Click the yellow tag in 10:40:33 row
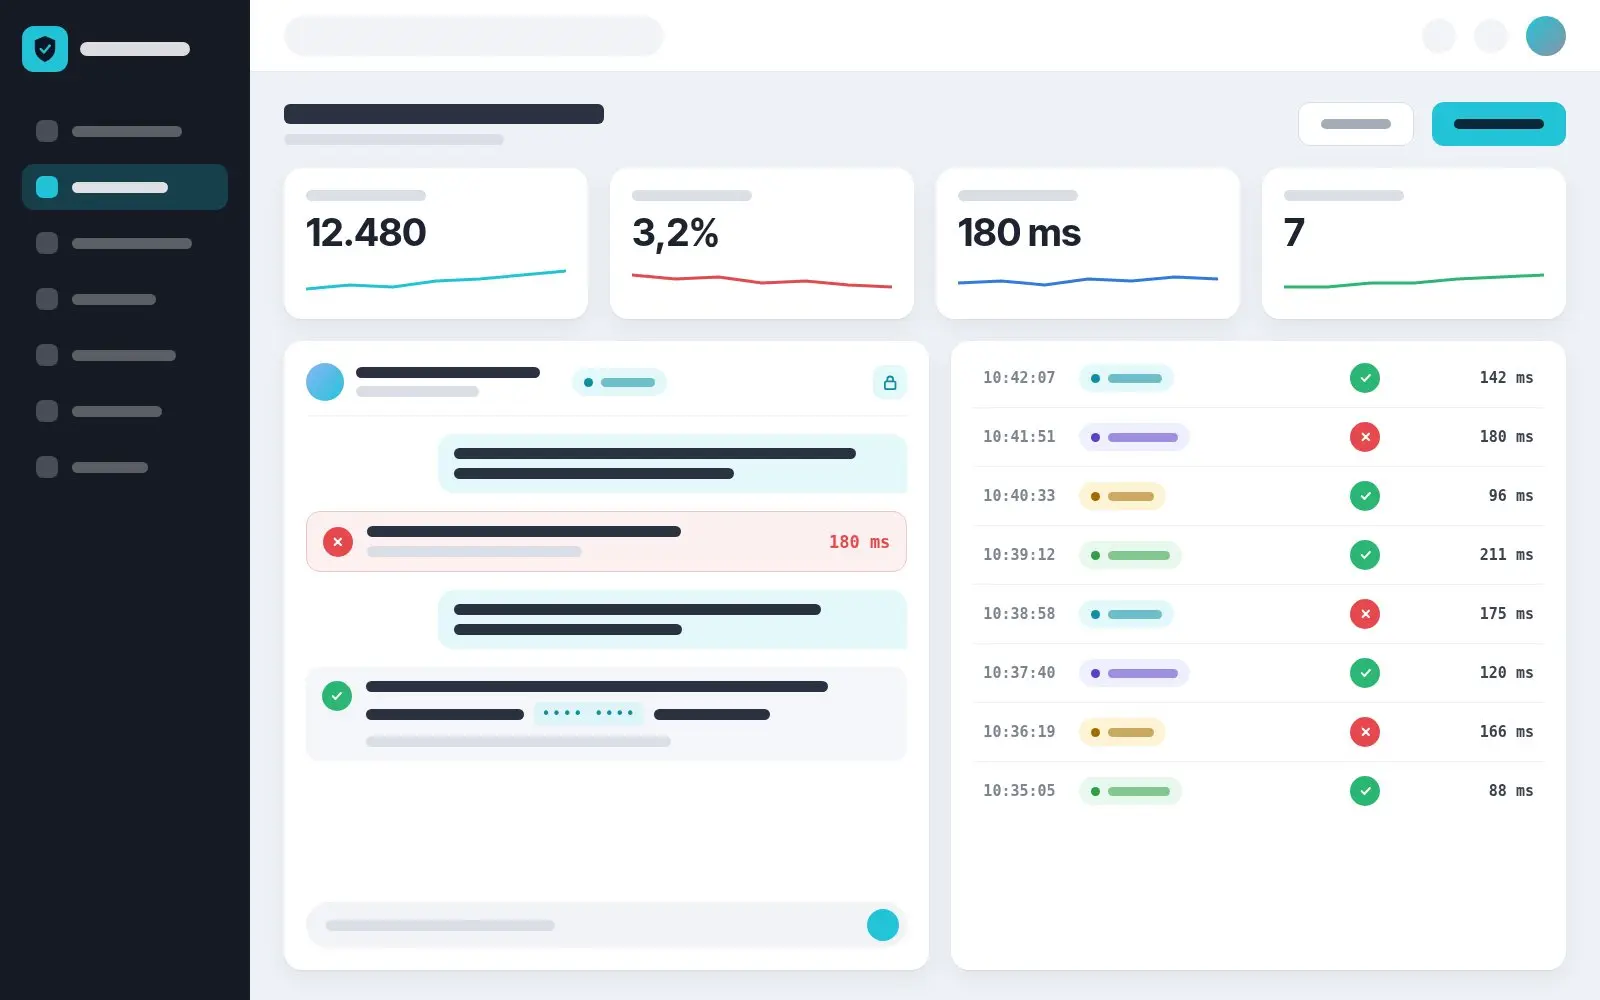 tap(1122, 496)
